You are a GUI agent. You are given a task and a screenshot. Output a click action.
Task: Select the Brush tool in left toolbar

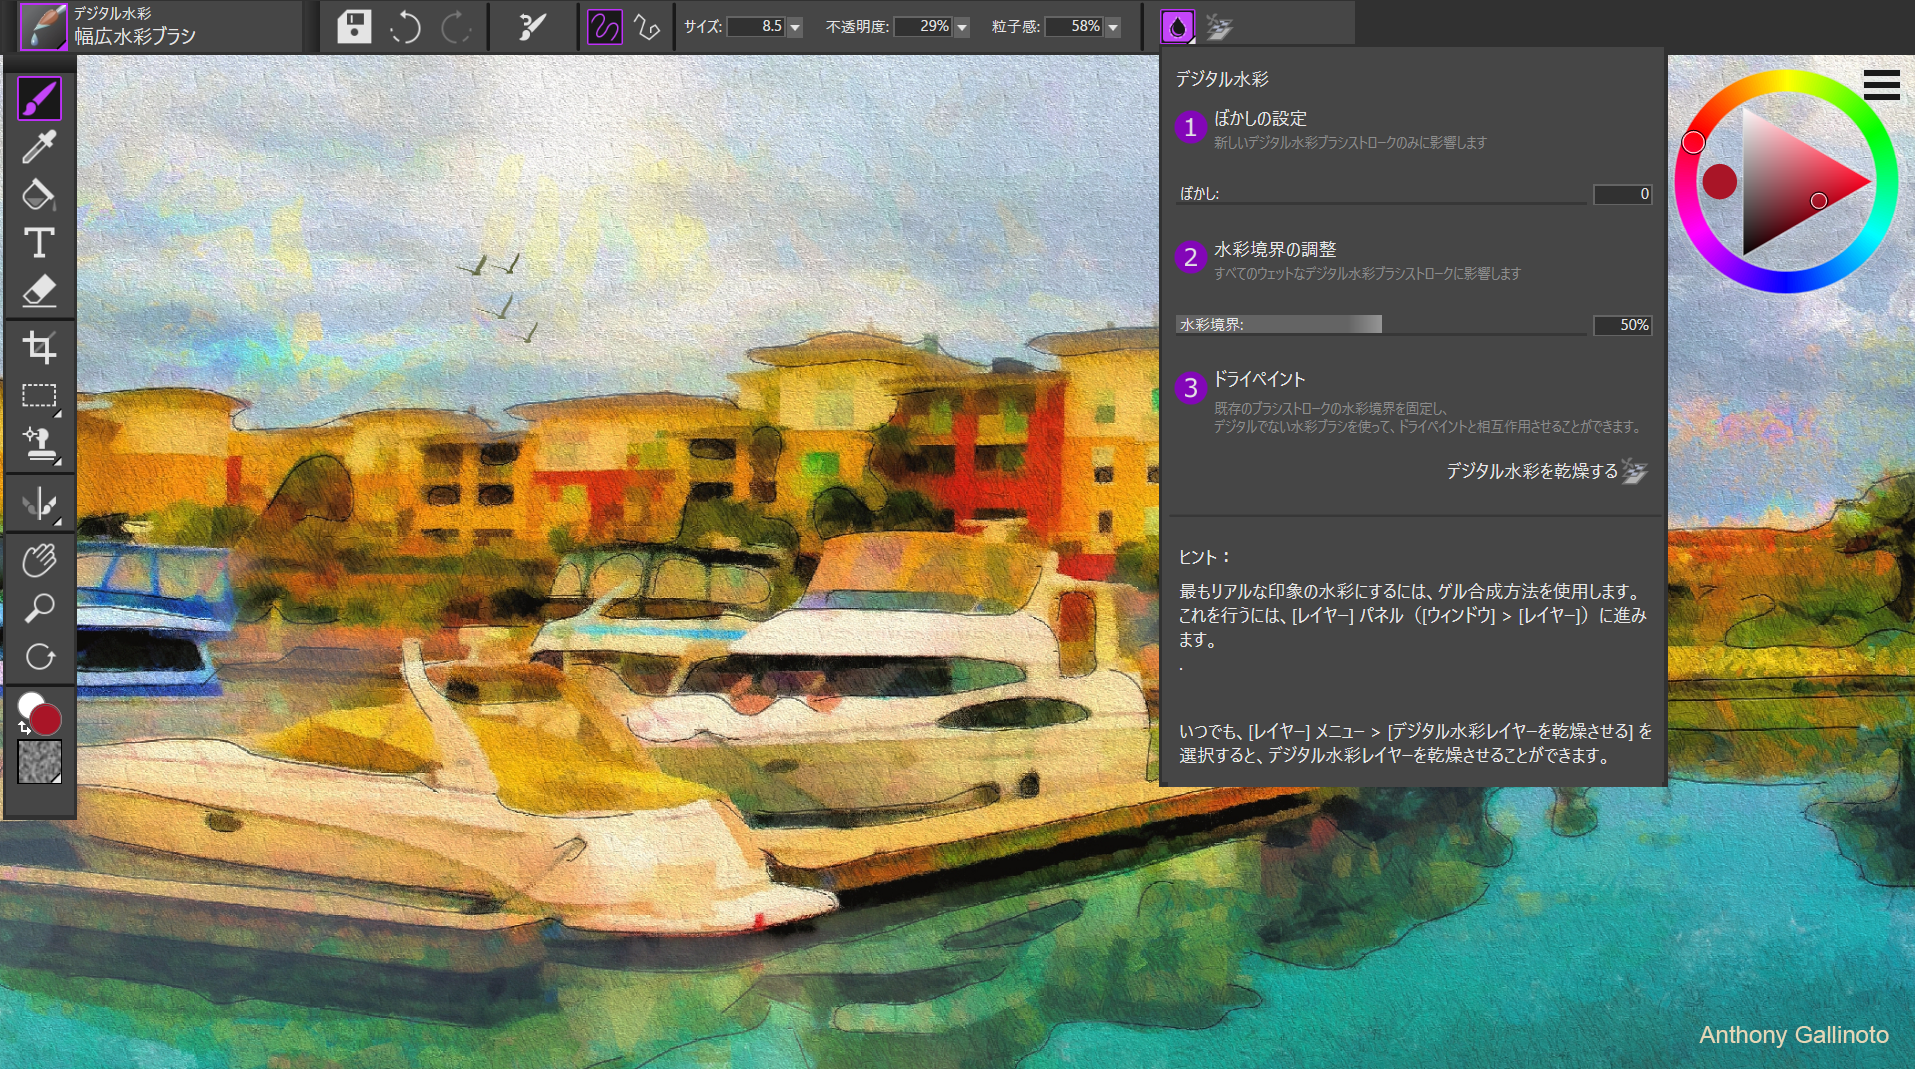[39, 99]
